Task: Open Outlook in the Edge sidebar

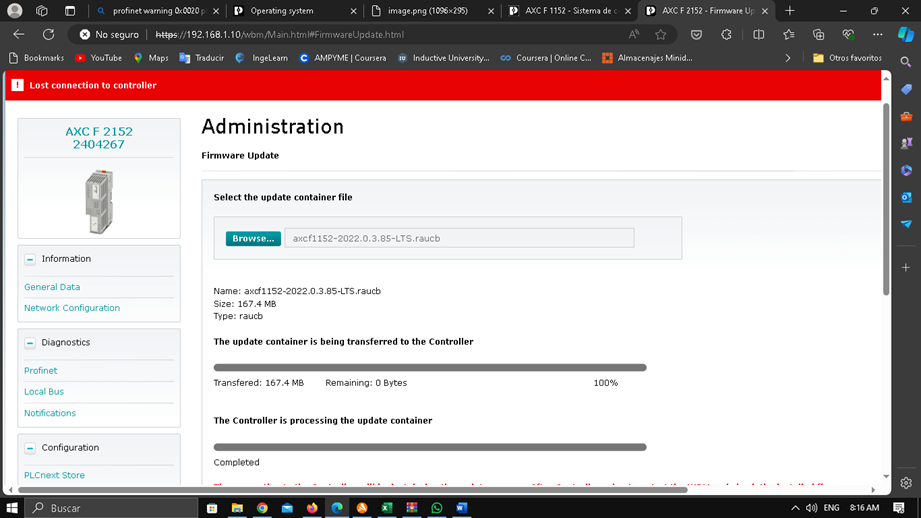Action: (906, 197)
